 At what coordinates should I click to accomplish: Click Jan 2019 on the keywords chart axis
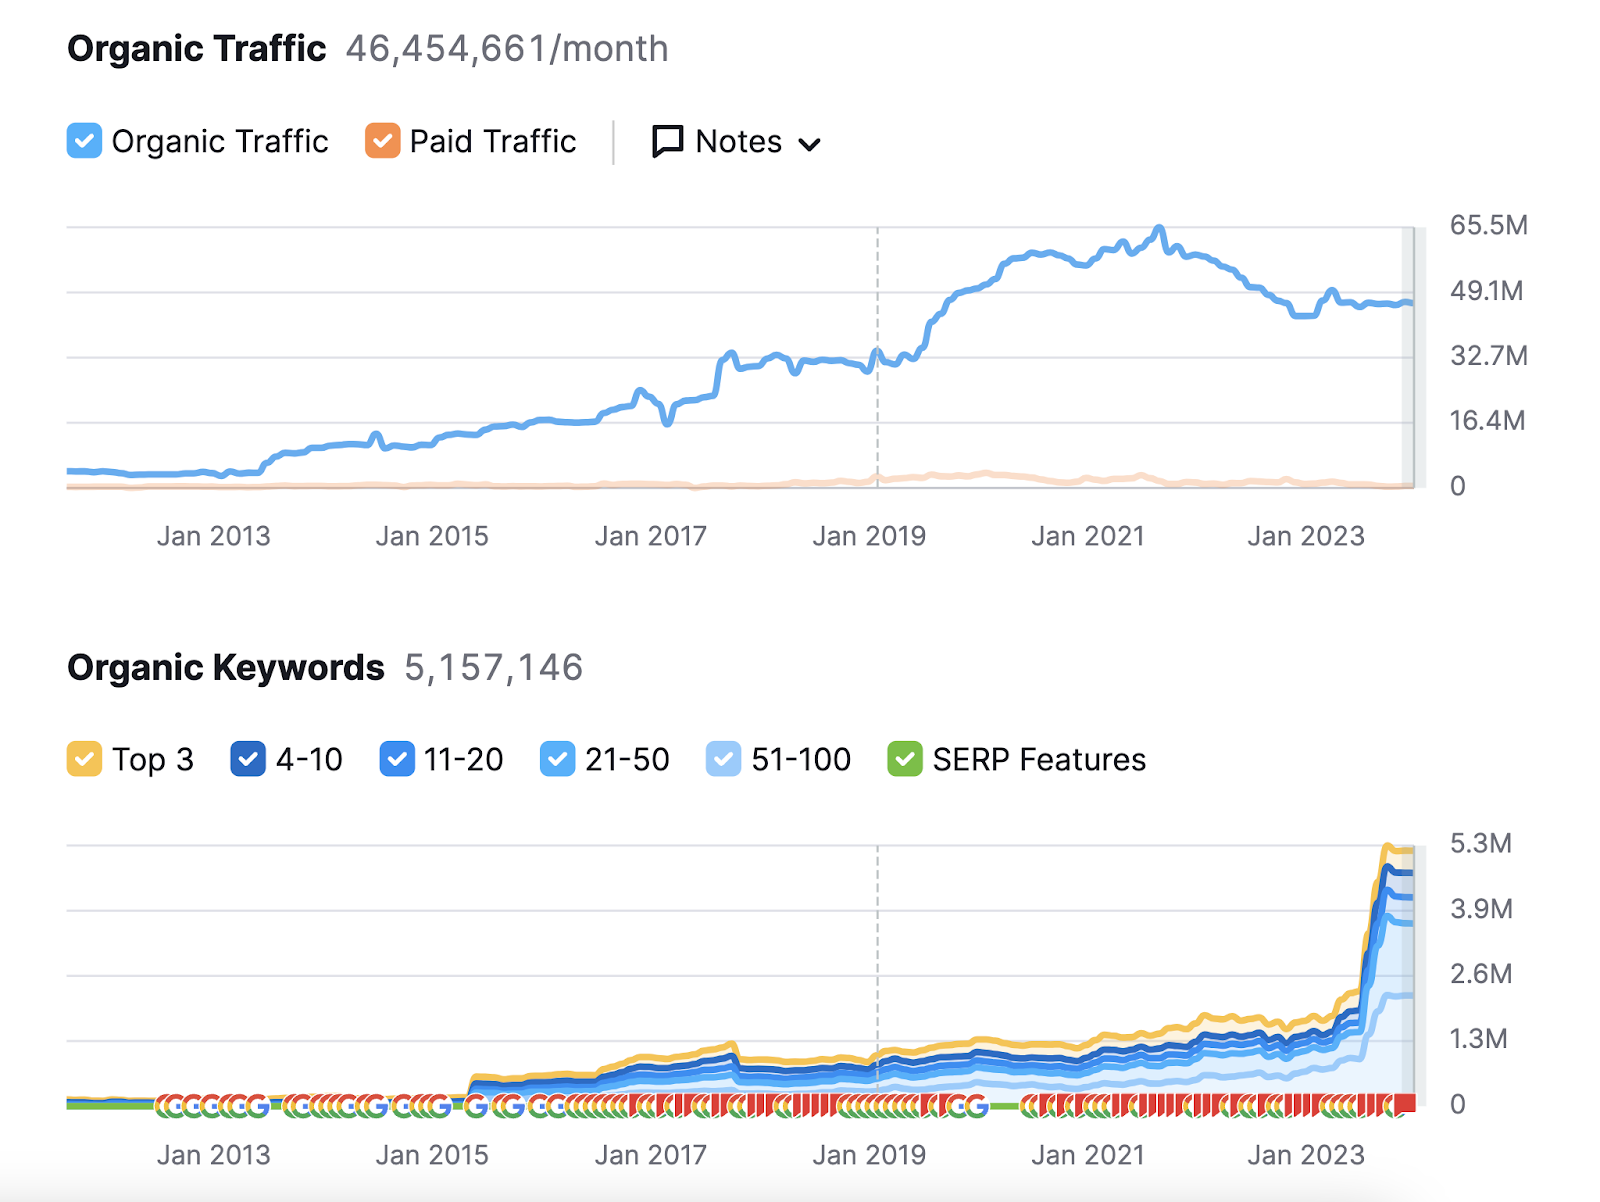(869, 1155)
